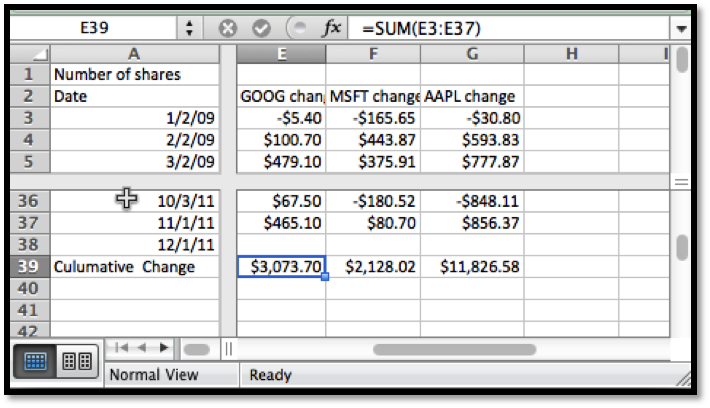Viewport: 710px width, 408px height.
Task: Select row 39 header
Action: [x=28, y=266]
